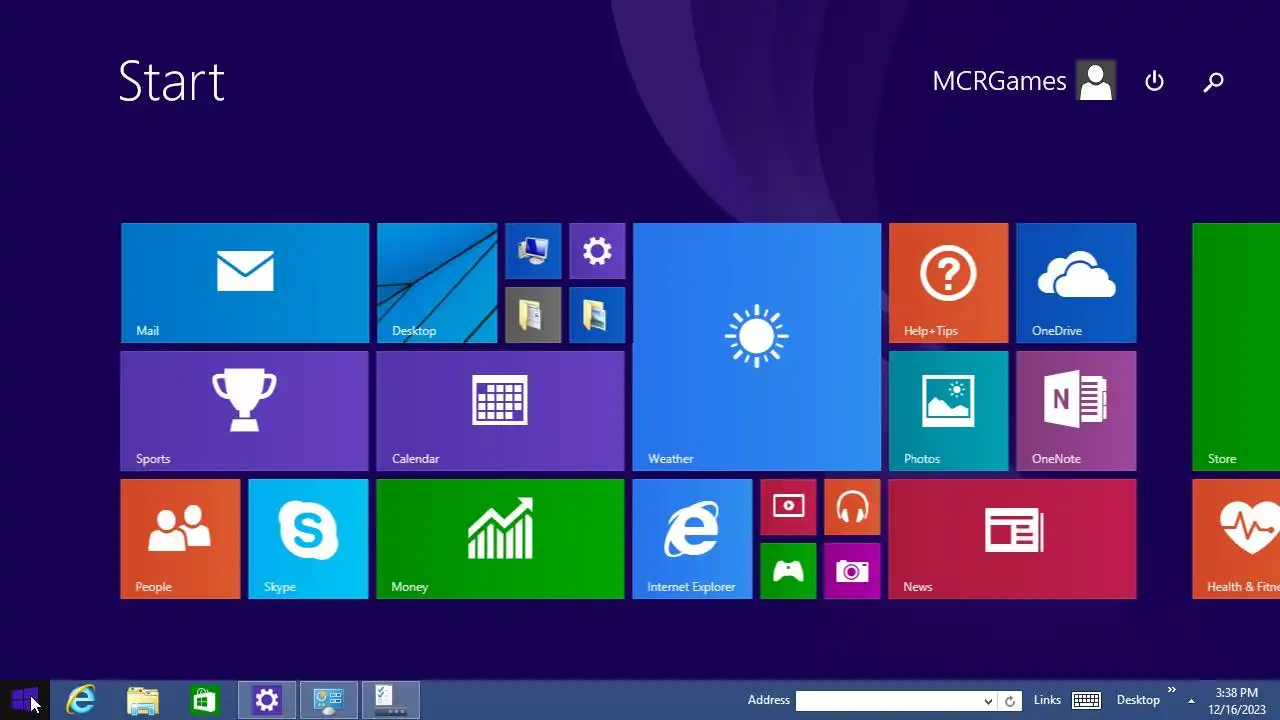Open the Camera tile
Screen dimensions: 1280x720
(x=853, y=571)
